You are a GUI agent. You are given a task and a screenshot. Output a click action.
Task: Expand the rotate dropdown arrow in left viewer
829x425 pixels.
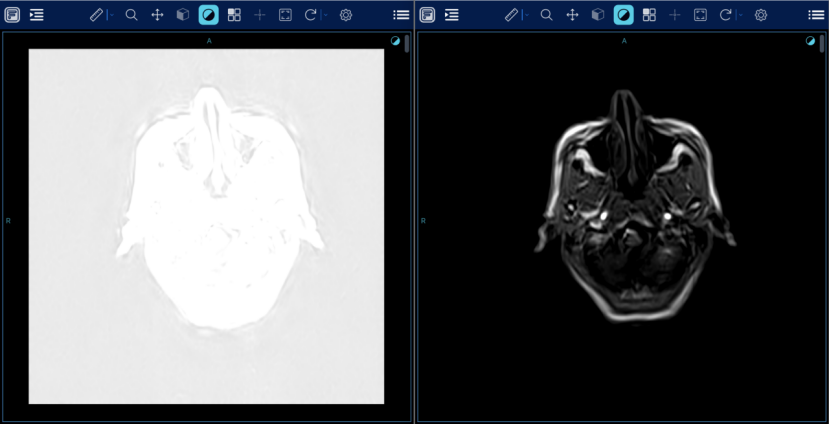[324, 15]
